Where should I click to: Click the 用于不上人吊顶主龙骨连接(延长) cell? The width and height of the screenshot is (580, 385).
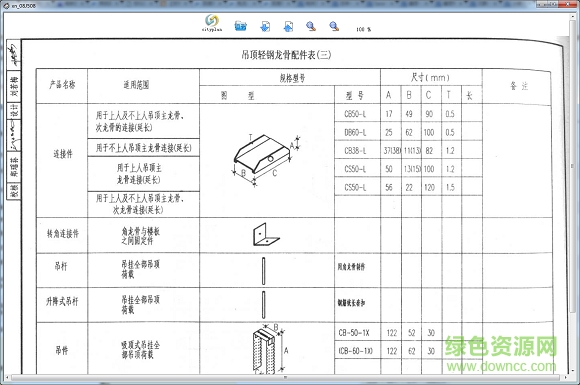[144, 148]
